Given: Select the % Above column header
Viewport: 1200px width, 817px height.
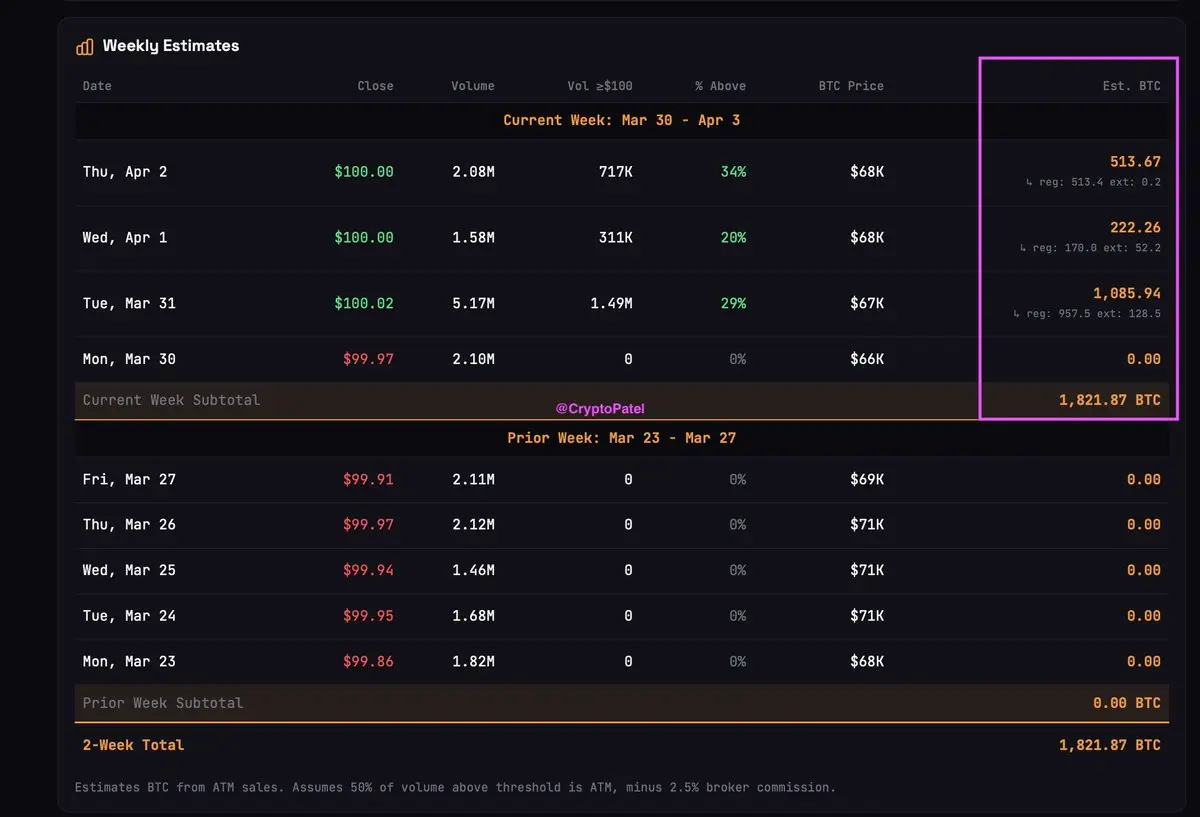Looking at the screenshot, I should coord(720,86).
